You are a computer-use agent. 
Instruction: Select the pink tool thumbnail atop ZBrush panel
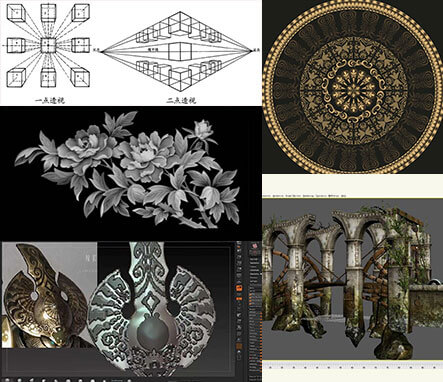coord(254,246)
